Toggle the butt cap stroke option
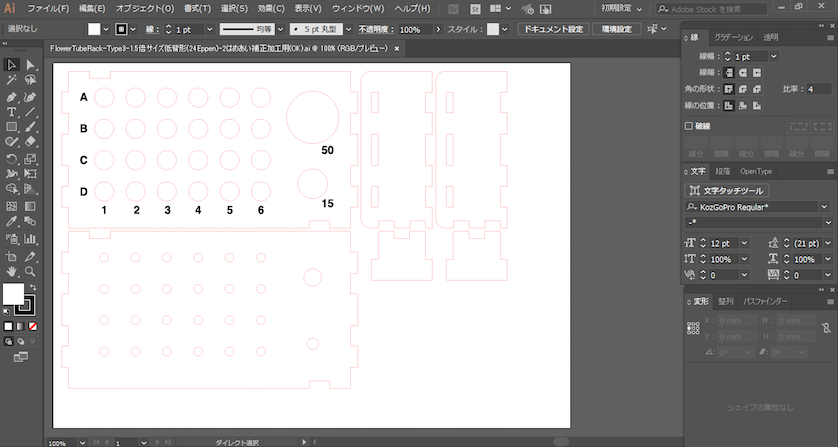 pyautogui.click(x=729, y=73)
